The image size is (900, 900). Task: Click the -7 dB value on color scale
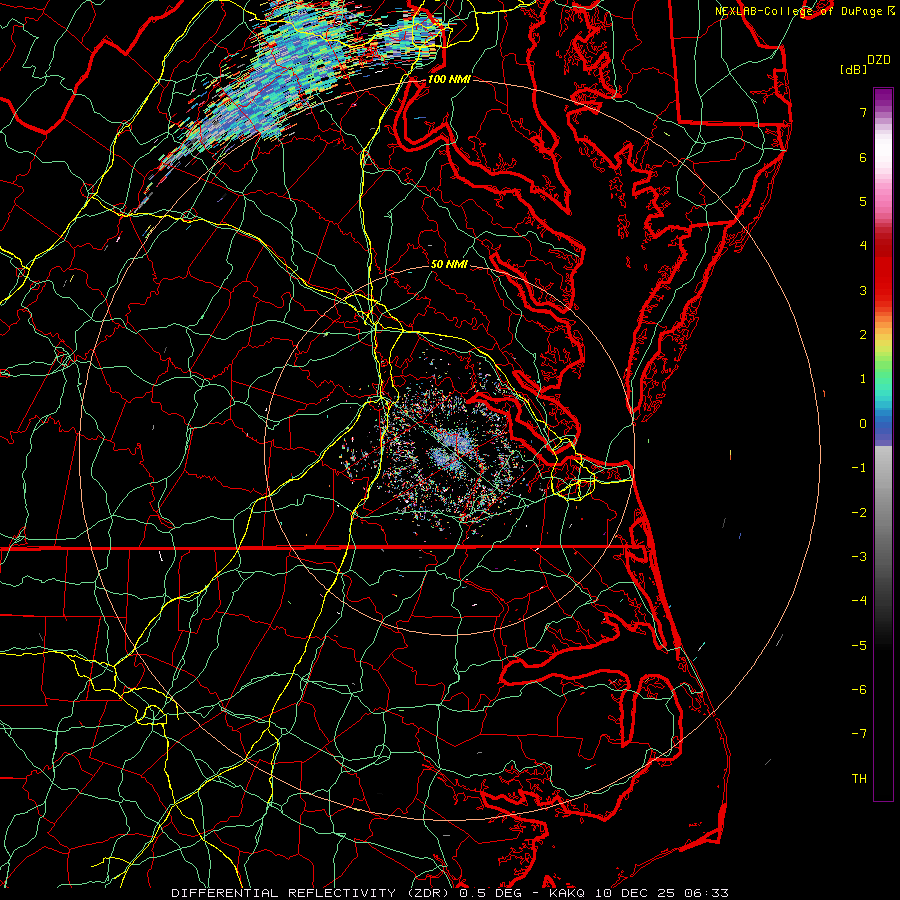(x=859, y=734)
